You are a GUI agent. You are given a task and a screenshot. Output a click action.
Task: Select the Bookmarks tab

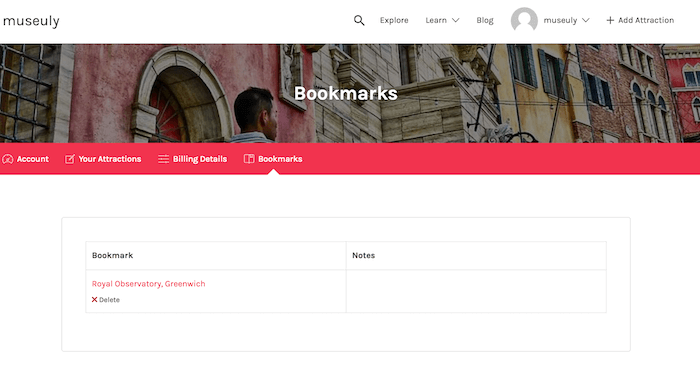(x=273, y=159)
